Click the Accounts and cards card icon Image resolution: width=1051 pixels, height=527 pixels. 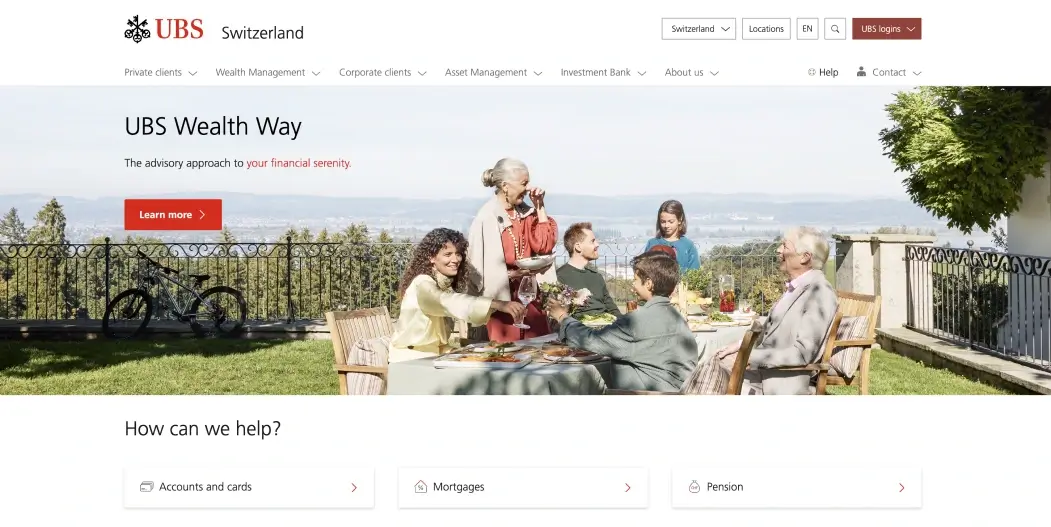146,487
